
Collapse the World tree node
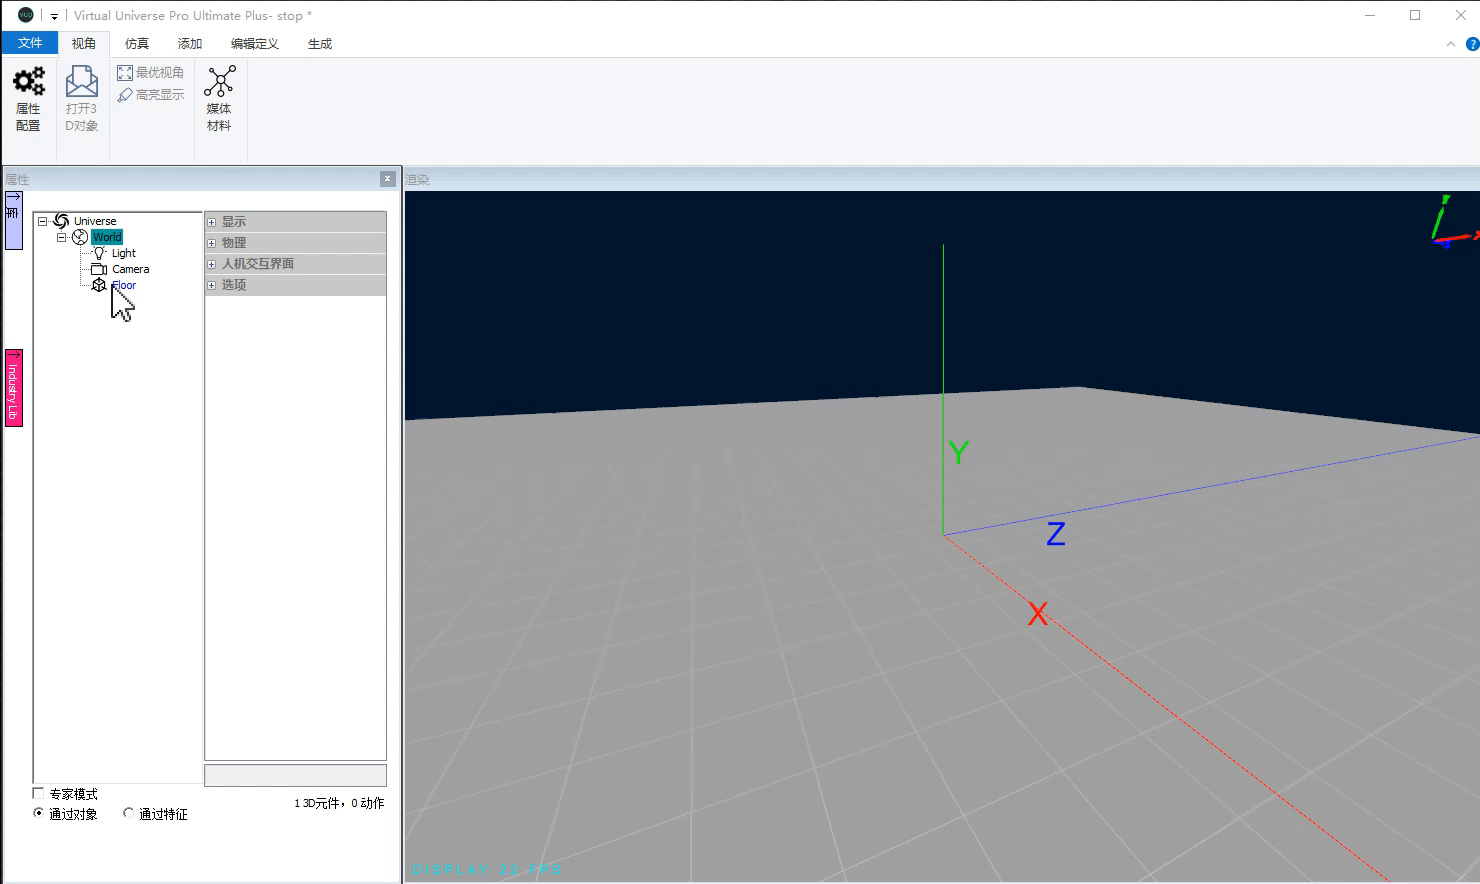61,237
